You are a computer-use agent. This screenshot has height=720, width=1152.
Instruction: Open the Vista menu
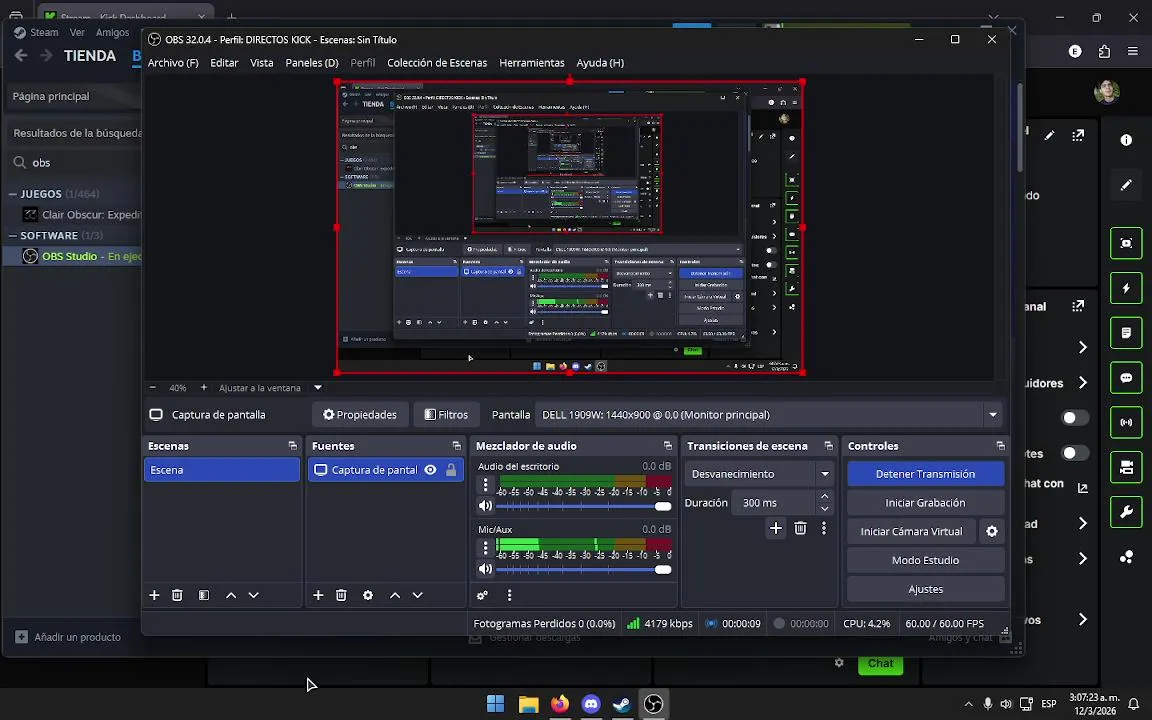tap(262, 63)
